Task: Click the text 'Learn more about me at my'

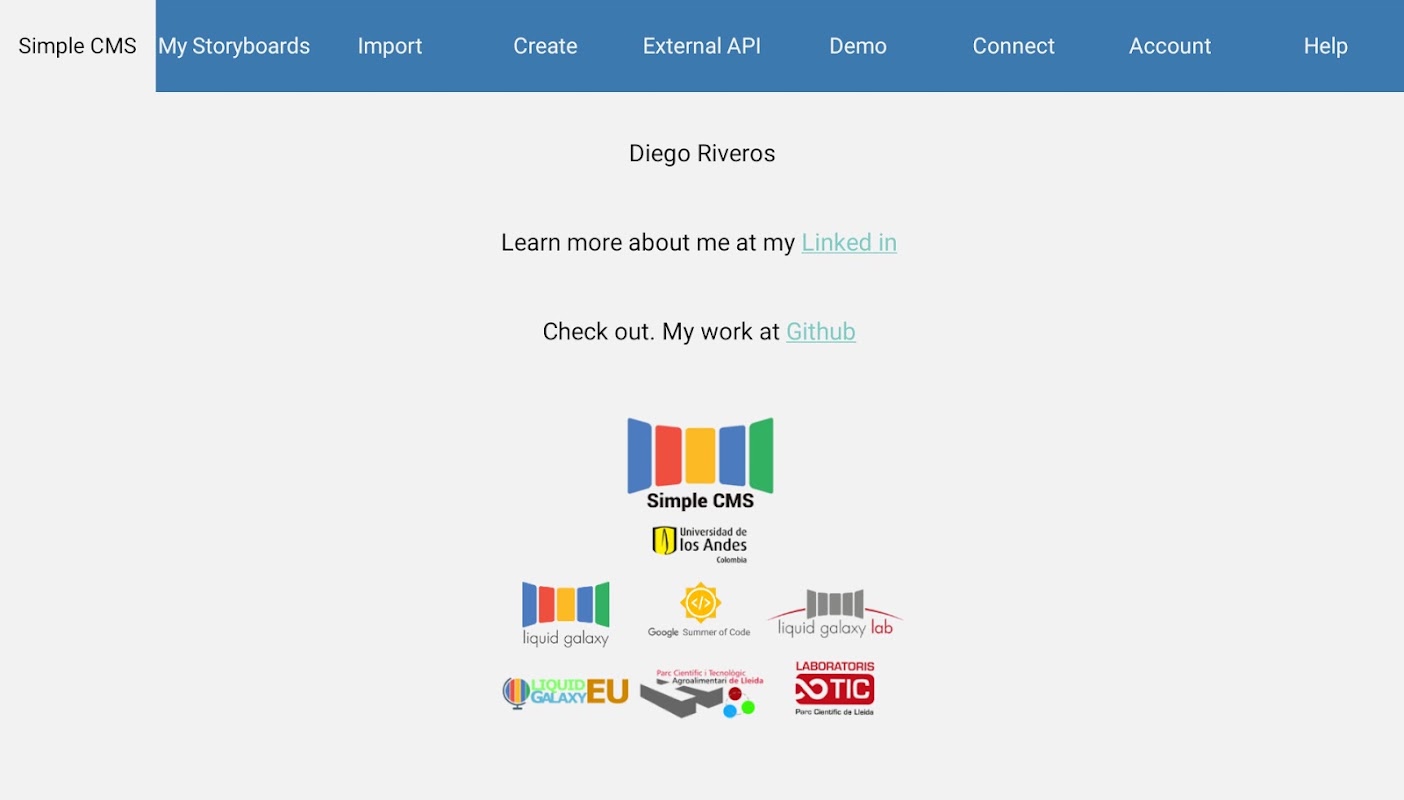Action: click(648, 243)
